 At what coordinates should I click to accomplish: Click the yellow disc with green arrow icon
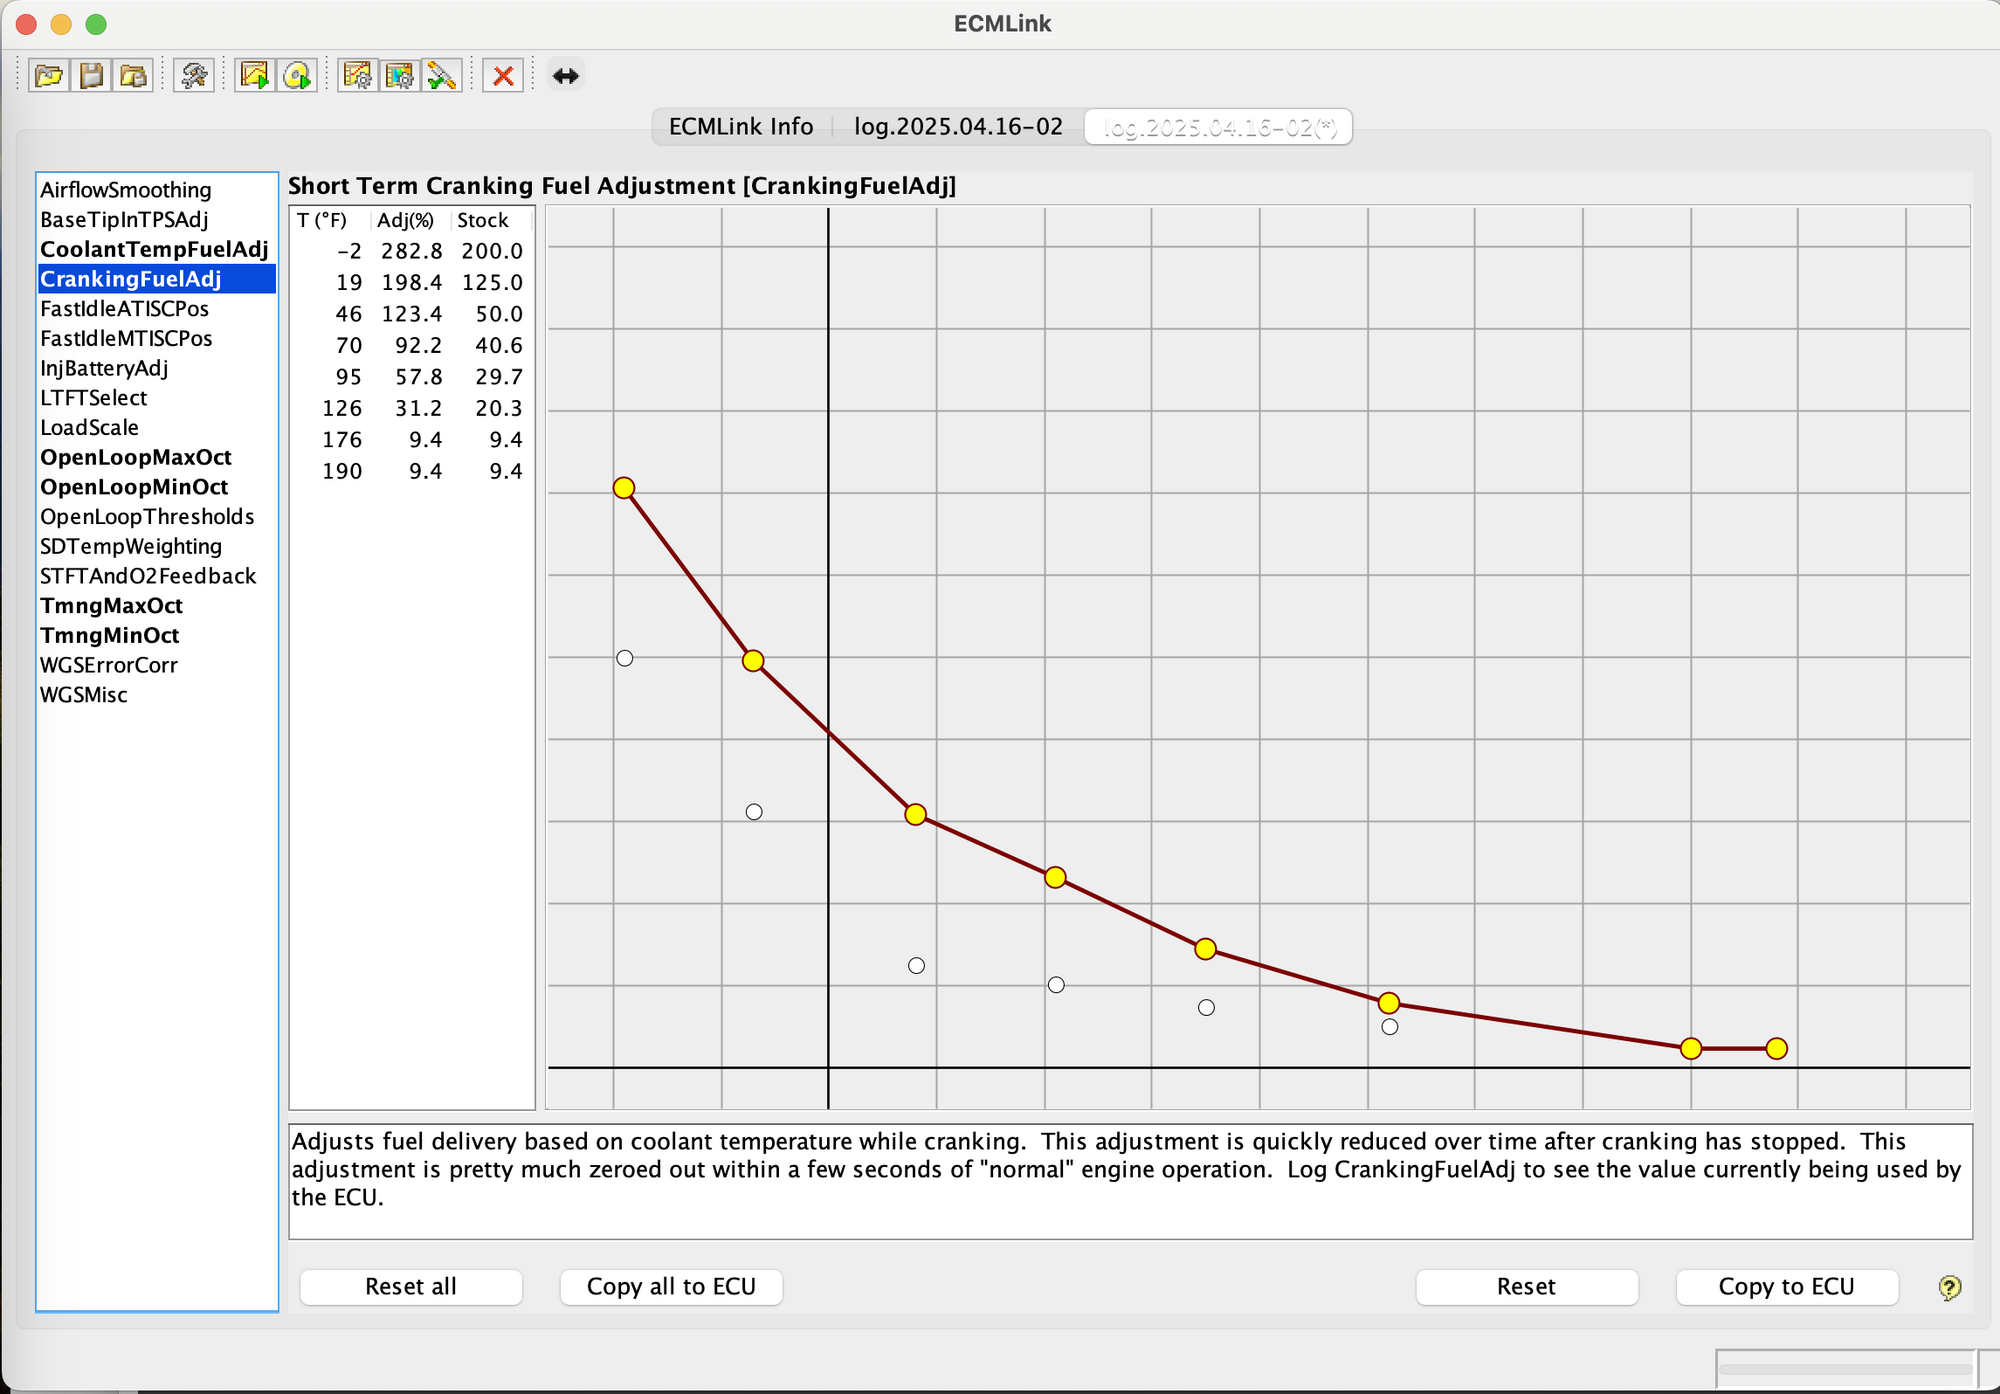click(297, 75)
